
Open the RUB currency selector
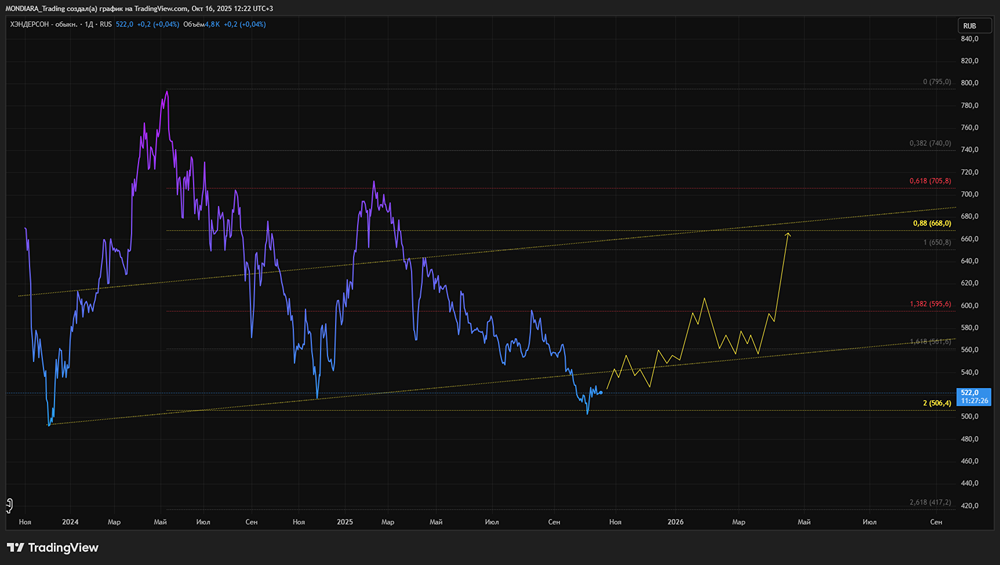coord(974,26)
